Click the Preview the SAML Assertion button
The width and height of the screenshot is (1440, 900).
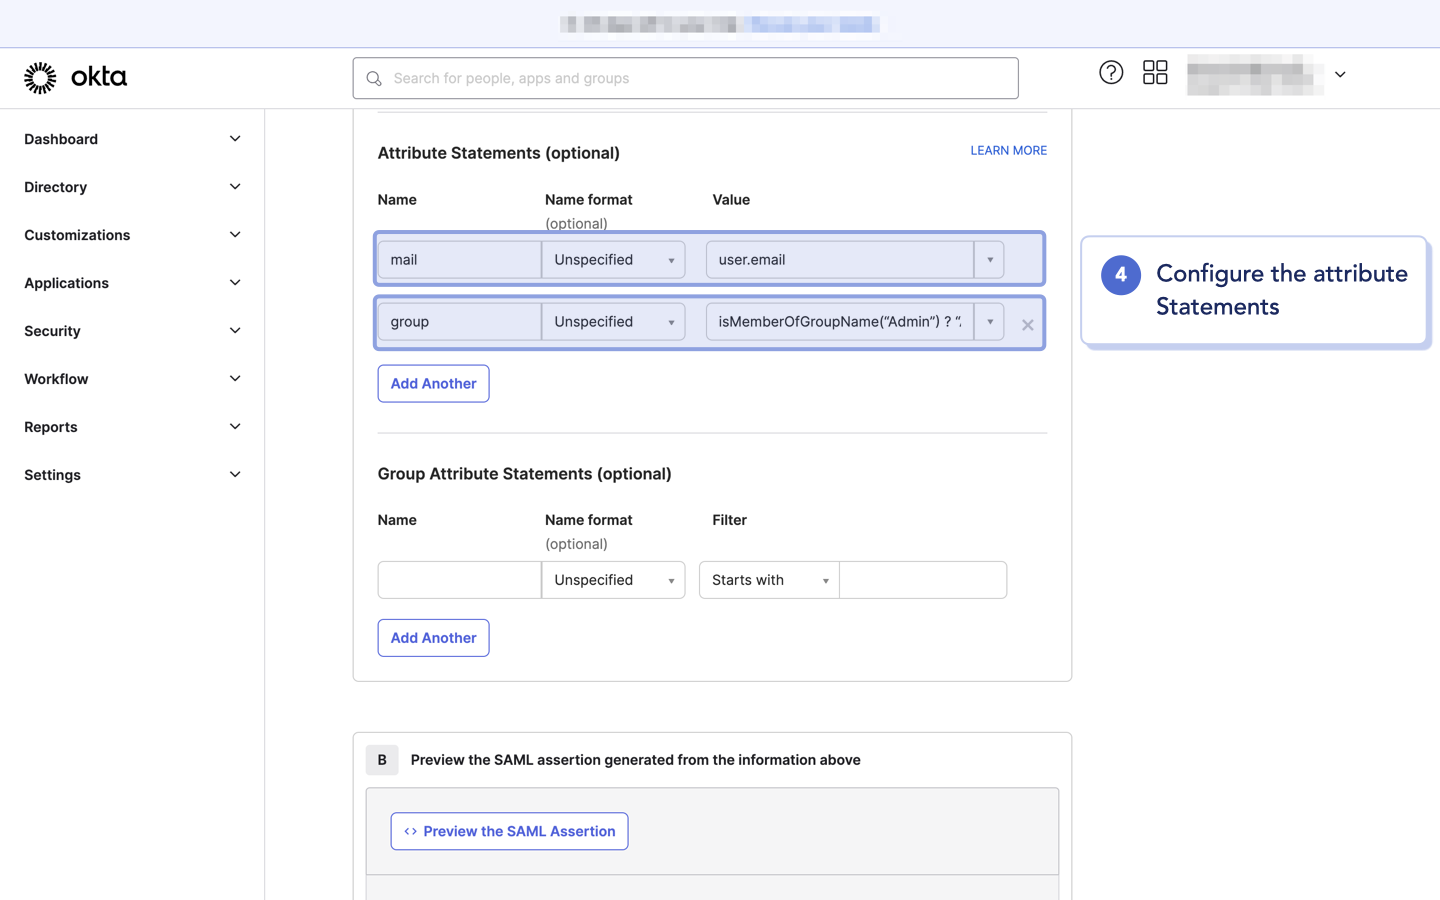(x=509, y=831)
